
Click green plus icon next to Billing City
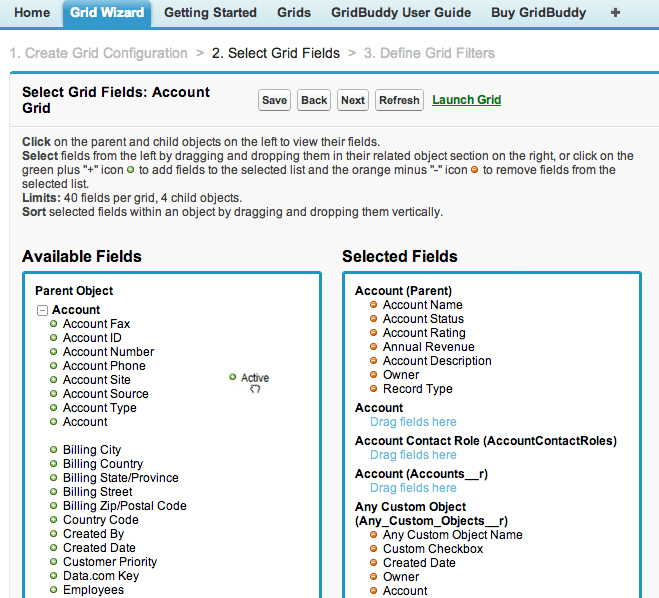(x=54, y=450)
